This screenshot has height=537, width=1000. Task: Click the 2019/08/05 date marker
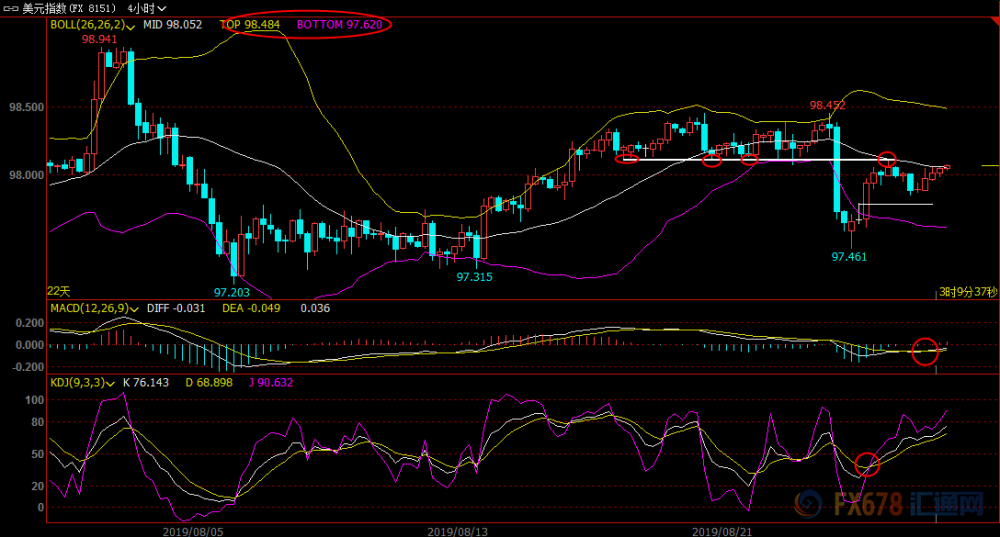pyautogui.click(x=193, y=531)
